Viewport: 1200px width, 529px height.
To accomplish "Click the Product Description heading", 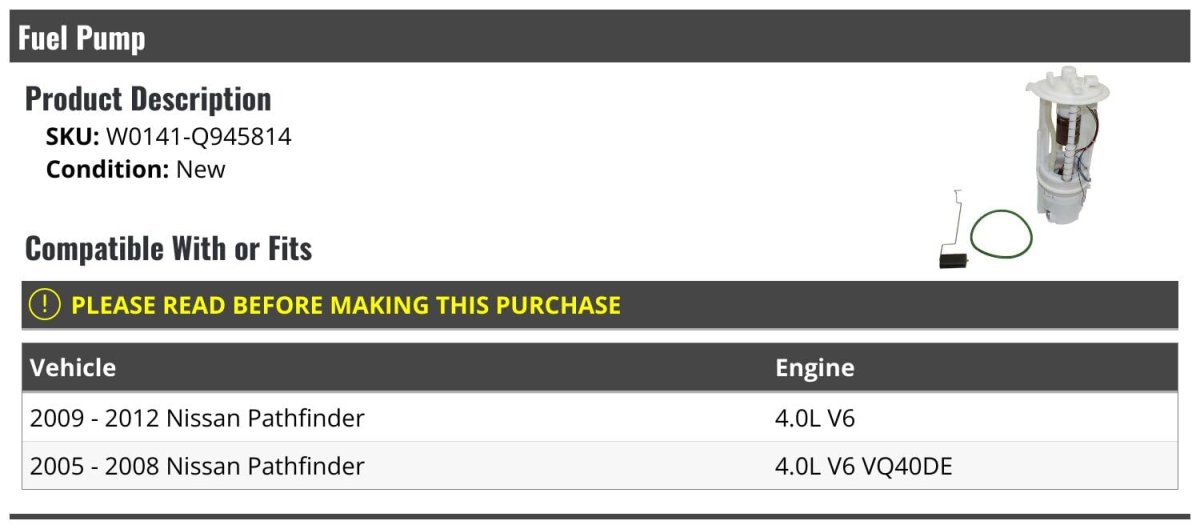I will (x=148, y=99).
